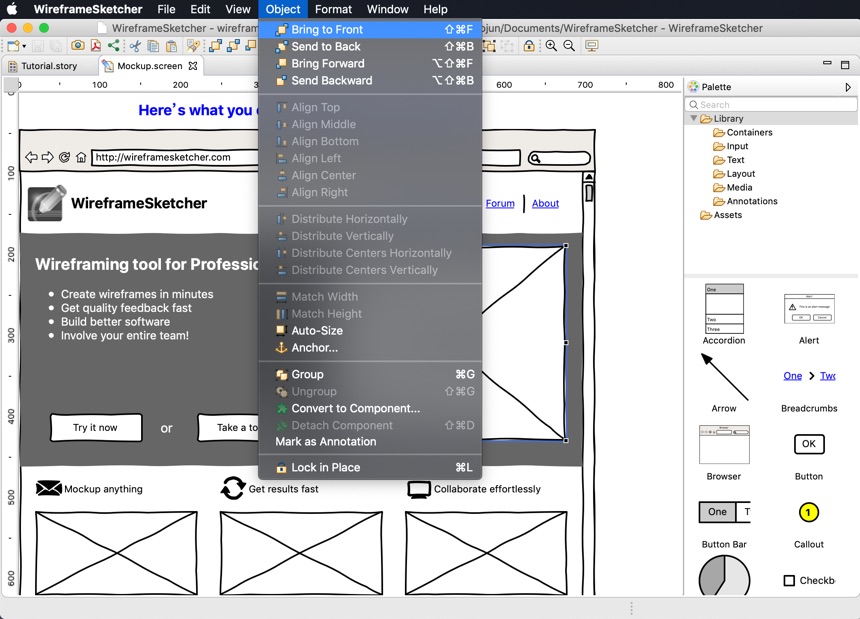Open the WireframeSketcher app menu
This screenshot has width=860, height=619.
[88, 9]
